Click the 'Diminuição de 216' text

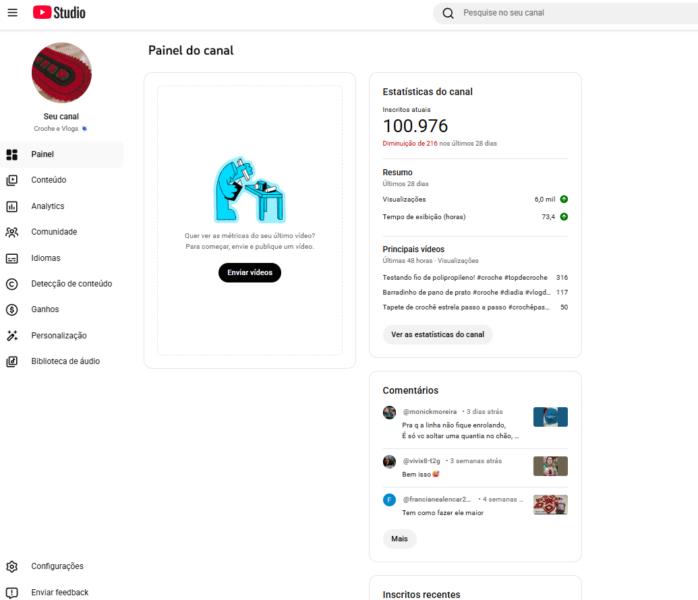pos(410,143)
